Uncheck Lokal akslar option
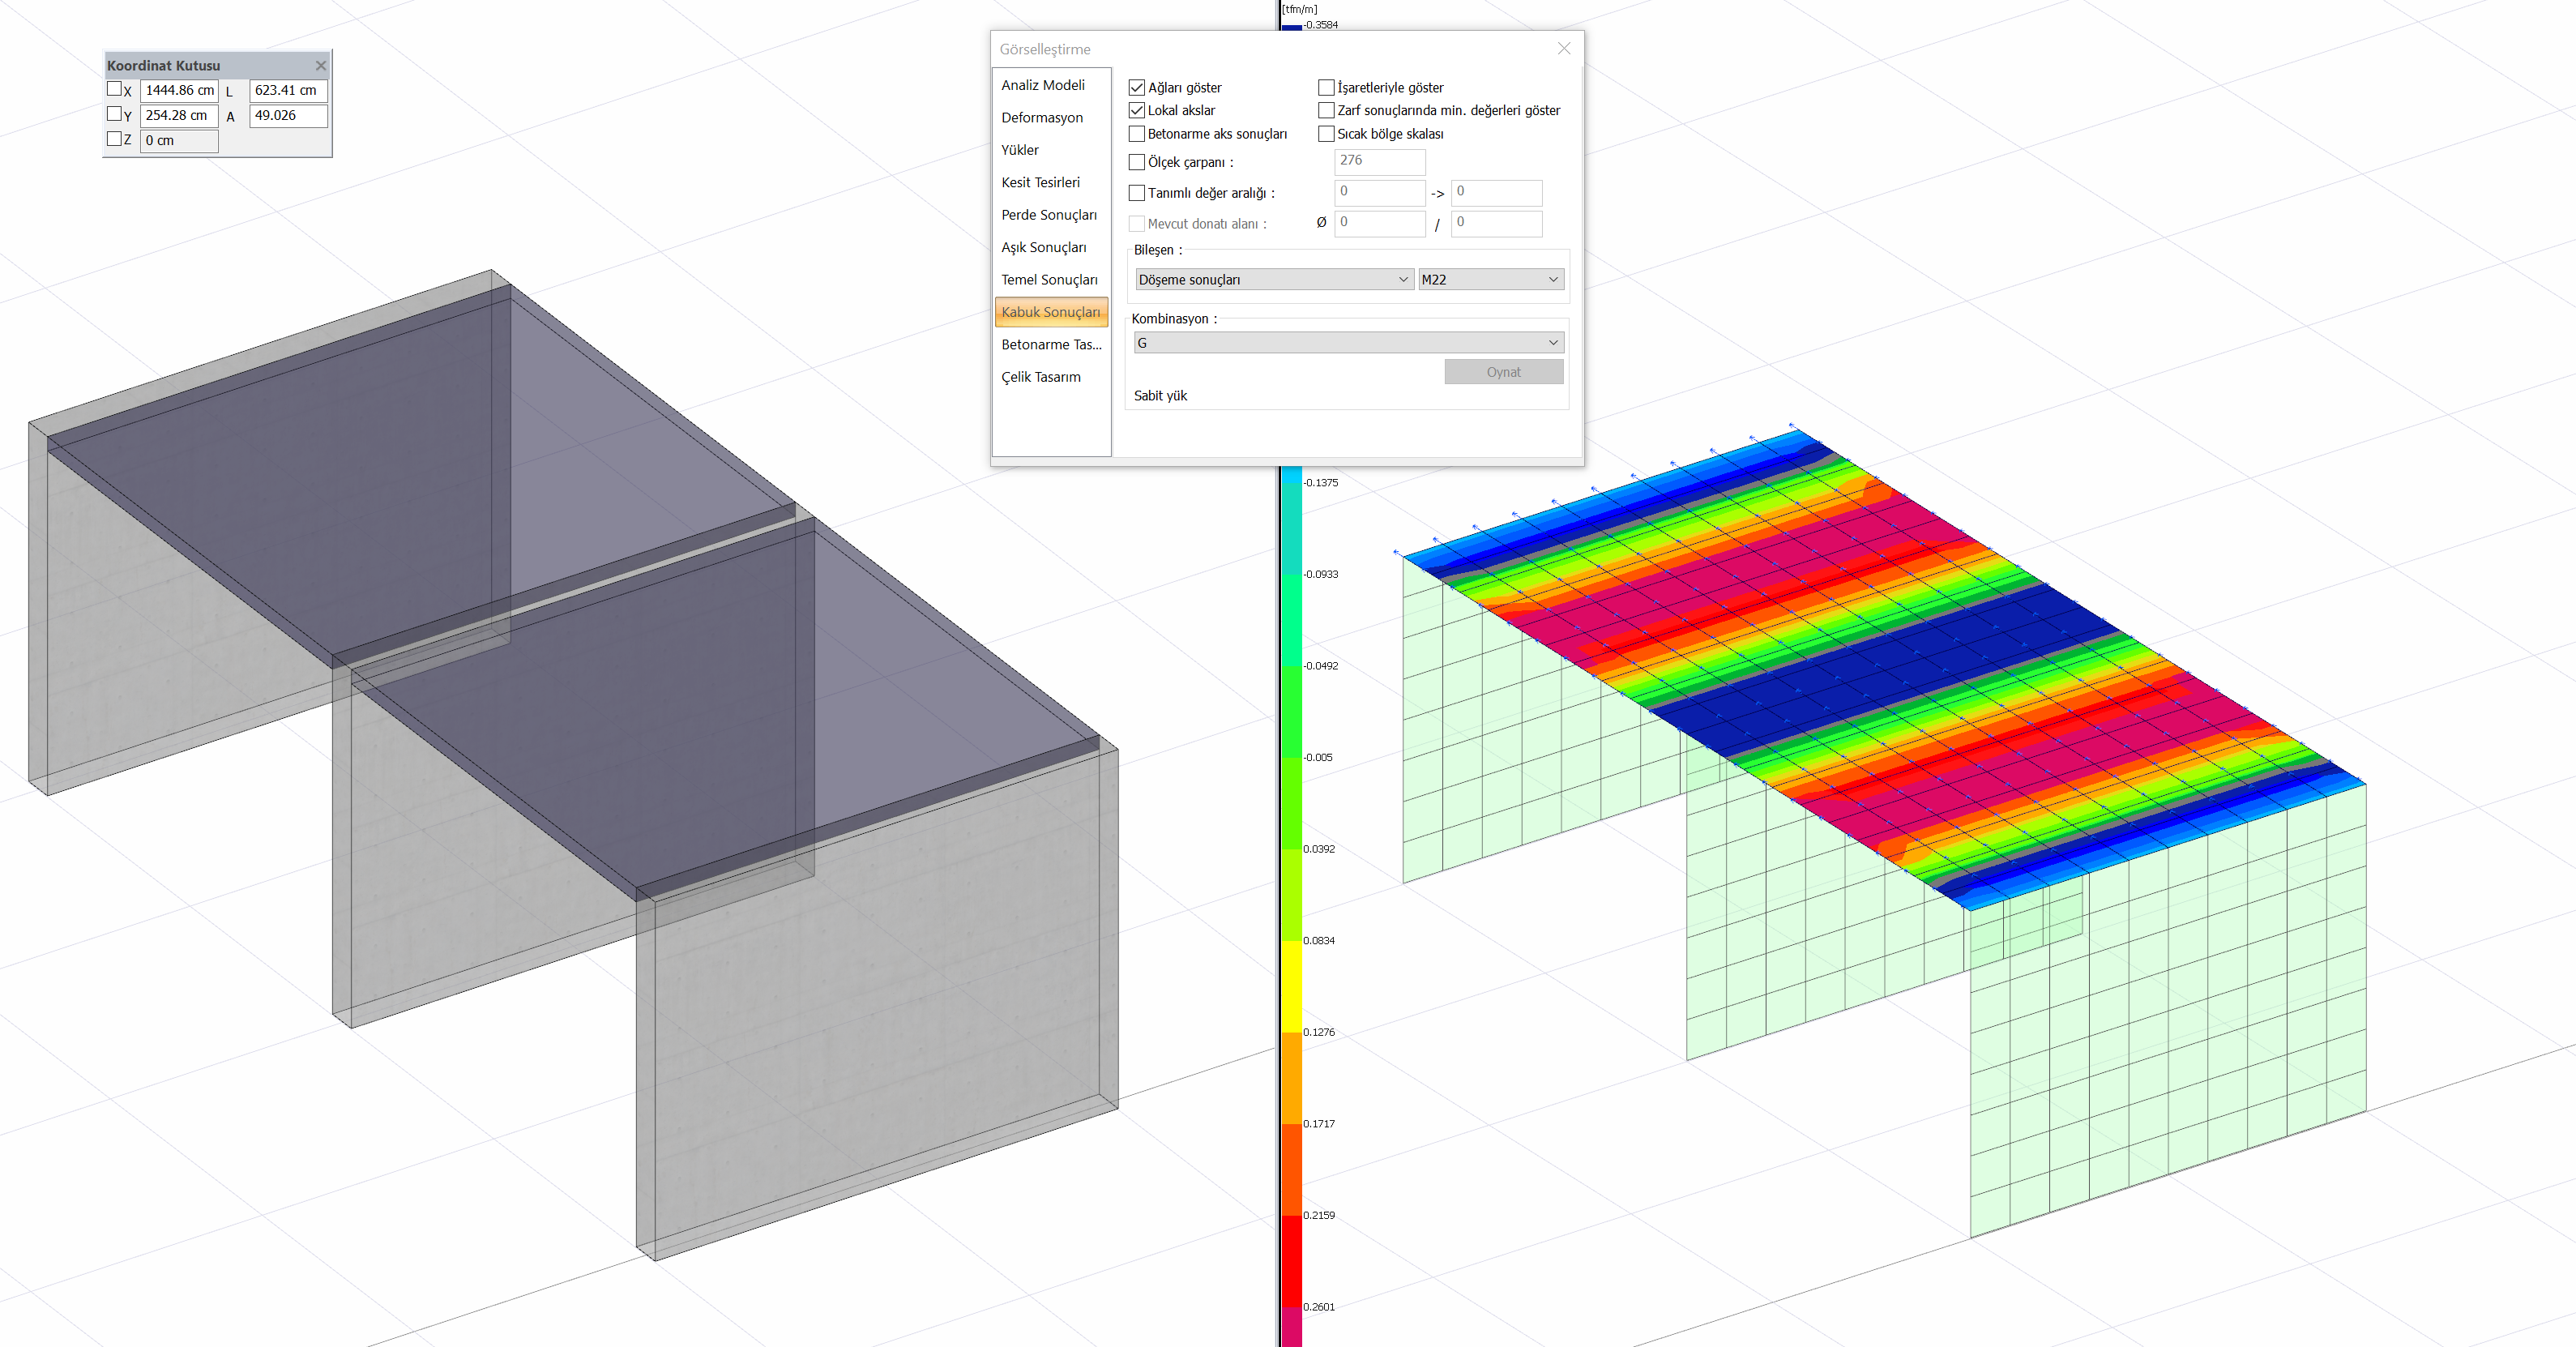Viewport: 2576px width, 1347px height. pyautogui.click(x=1136, y=110)
